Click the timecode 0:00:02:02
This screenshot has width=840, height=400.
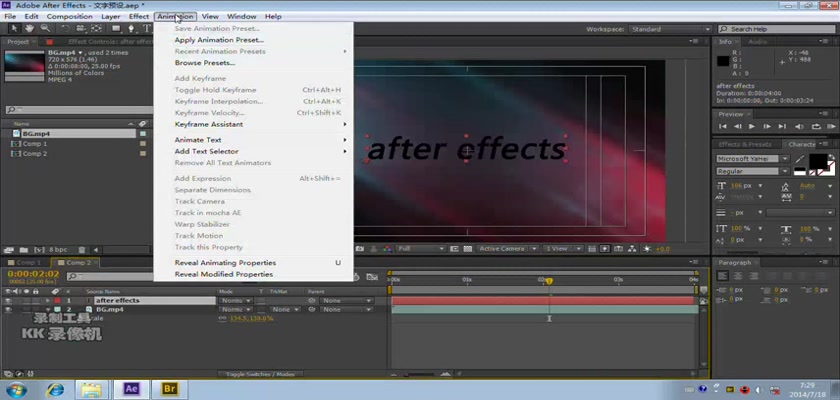point(33,274)
